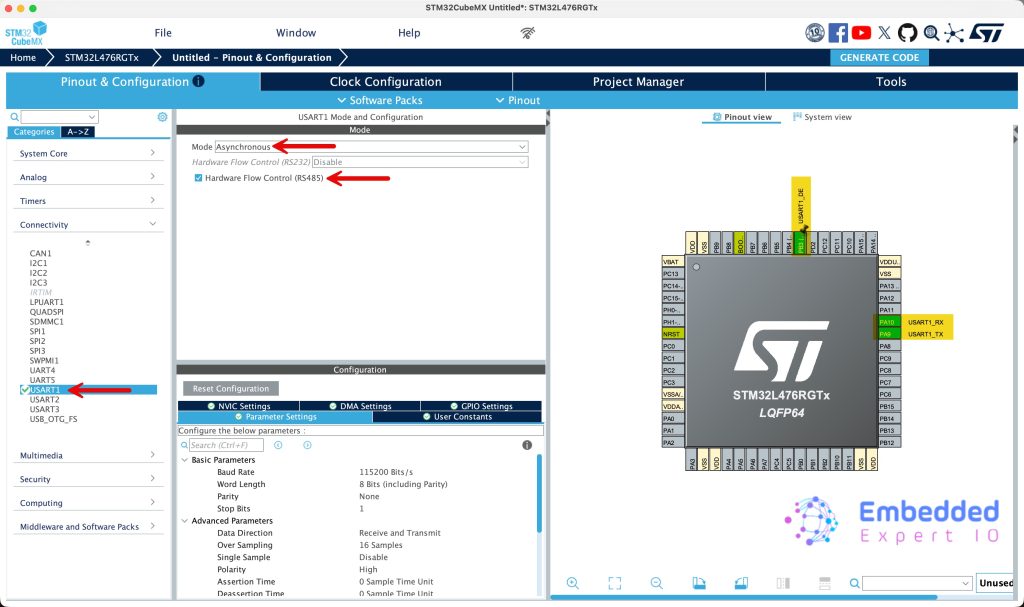
Task: Switch the peripheral list to A->Z sorting
Action: click(77, 132)
